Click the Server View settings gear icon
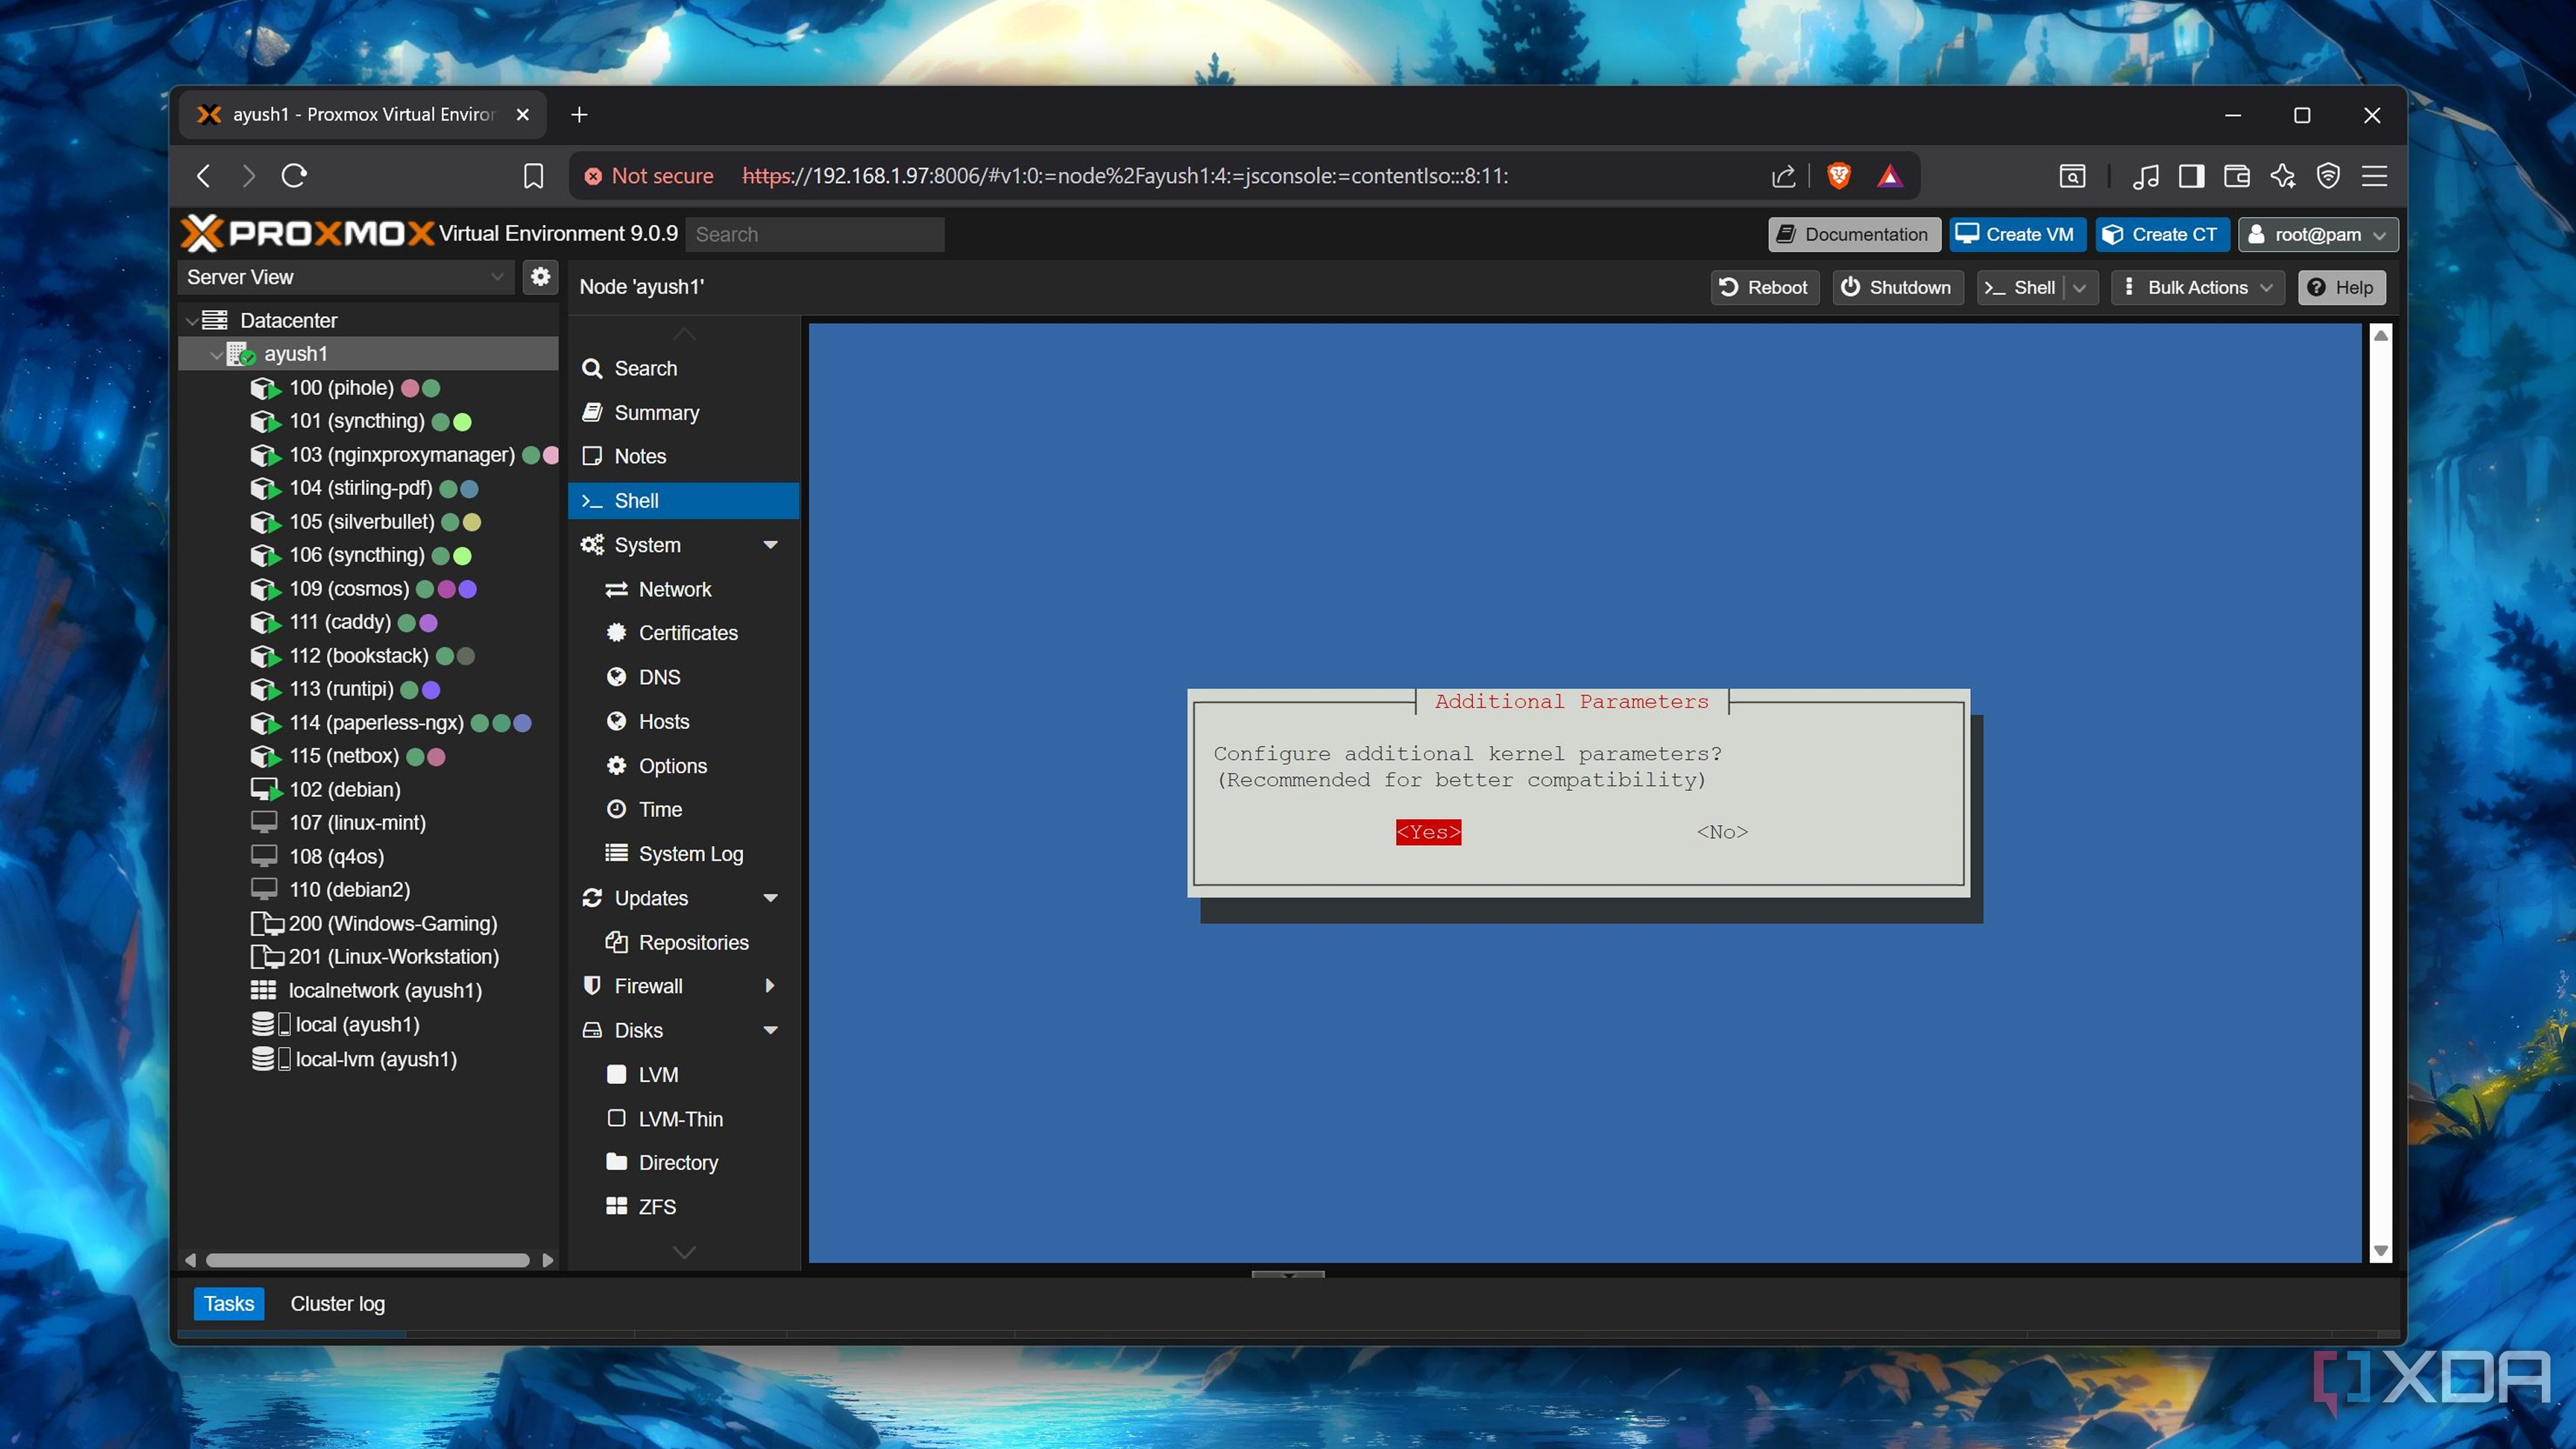Screen dimensions: 2576x1449 [x=540, y=277]
